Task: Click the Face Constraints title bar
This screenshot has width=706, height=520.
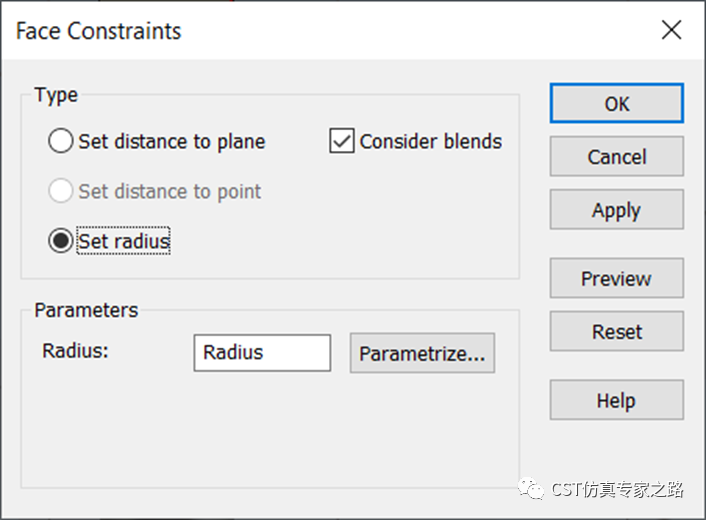Action: pyautogui.click(x=300, y=30)
